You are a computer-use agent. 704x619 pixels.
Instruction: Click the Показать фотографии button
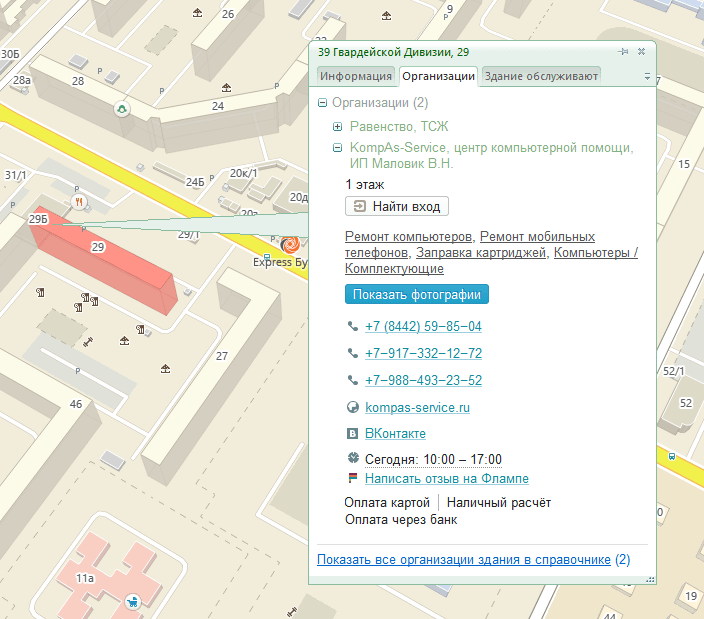417,295
